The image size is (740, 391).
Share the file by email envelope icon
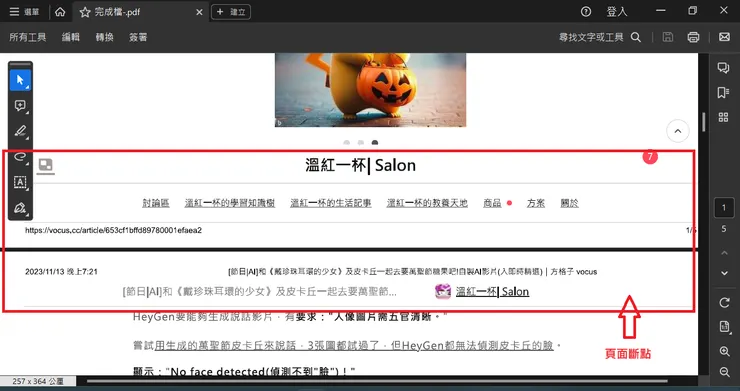(x=724, y=37)
